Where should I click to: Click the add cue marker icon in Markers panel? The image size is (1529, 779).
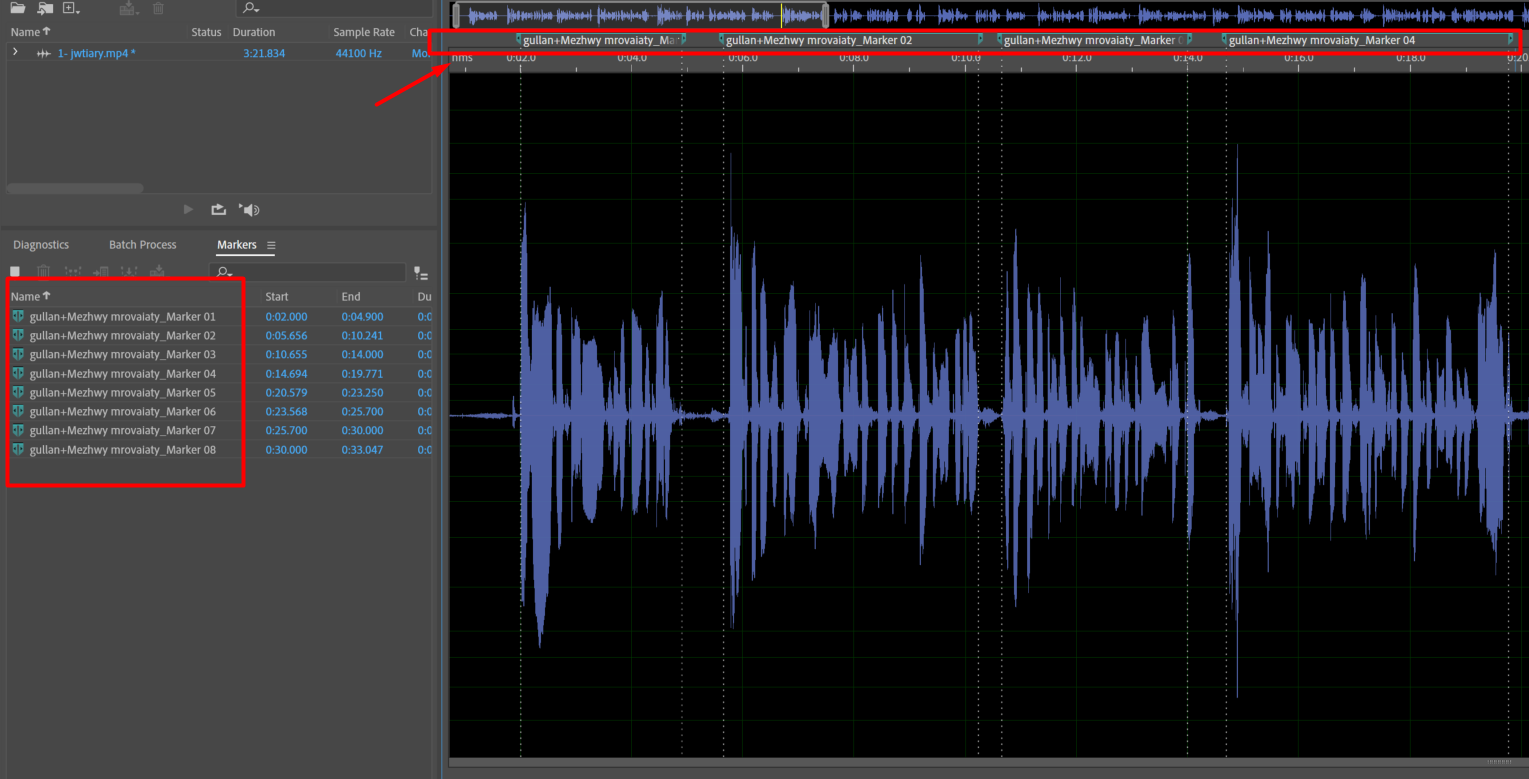[15, 272]
